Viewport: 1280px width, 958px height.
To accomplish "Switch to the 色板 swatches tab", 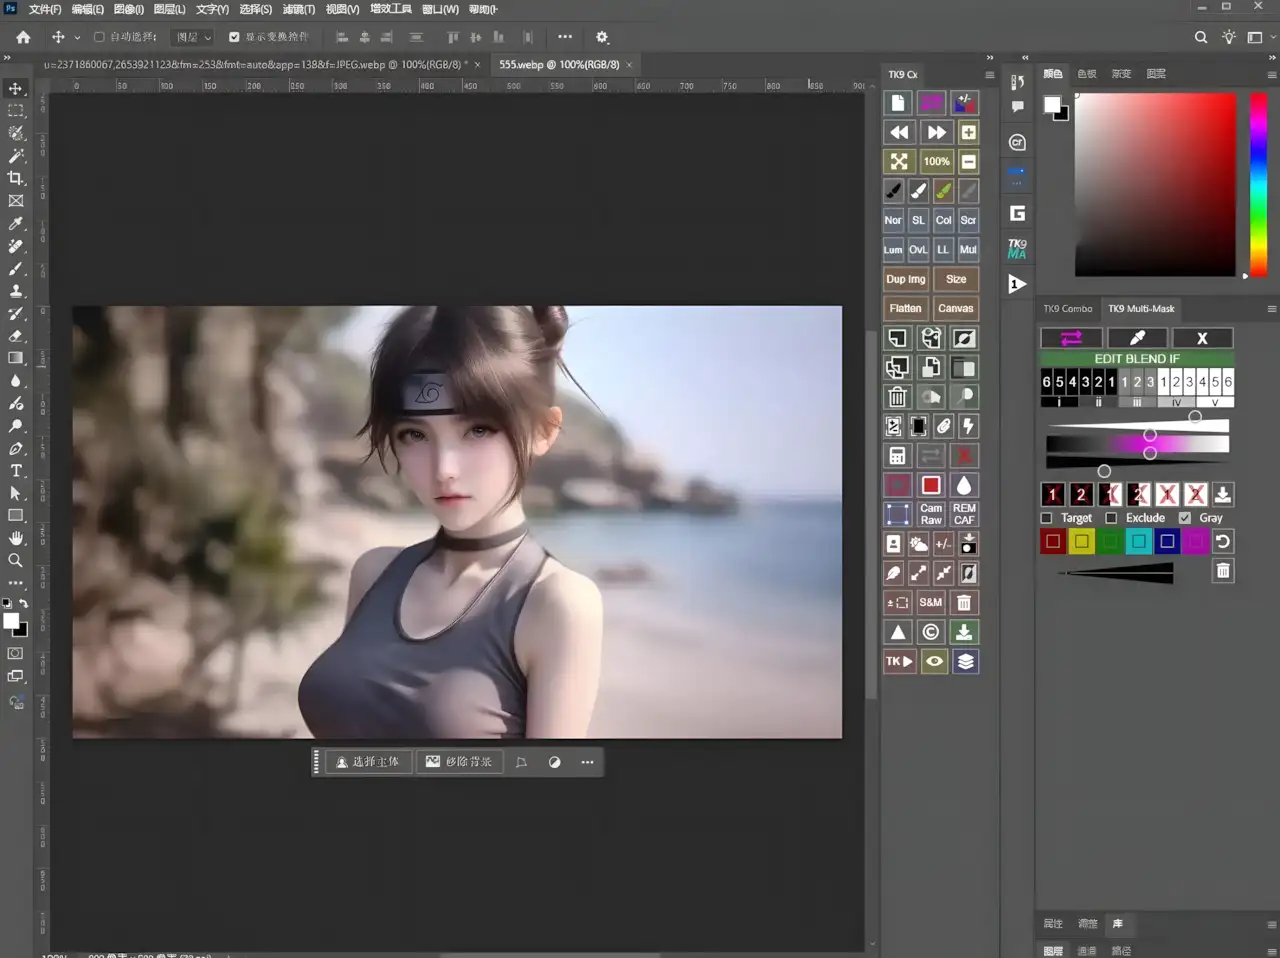I will click(1087, 74).
